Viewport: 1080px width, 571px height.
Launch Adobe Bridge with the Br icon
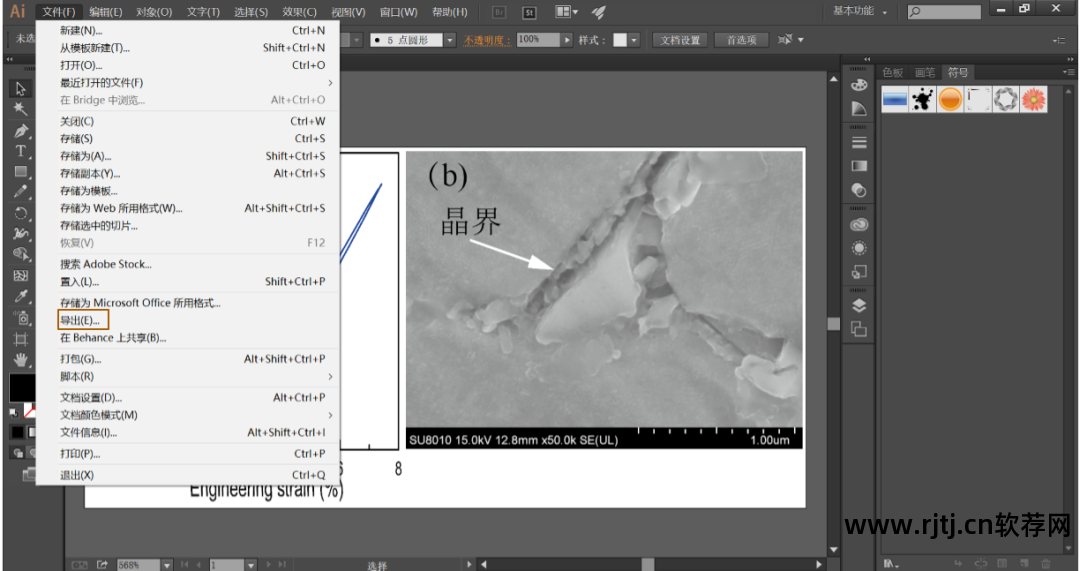[499, 12]
